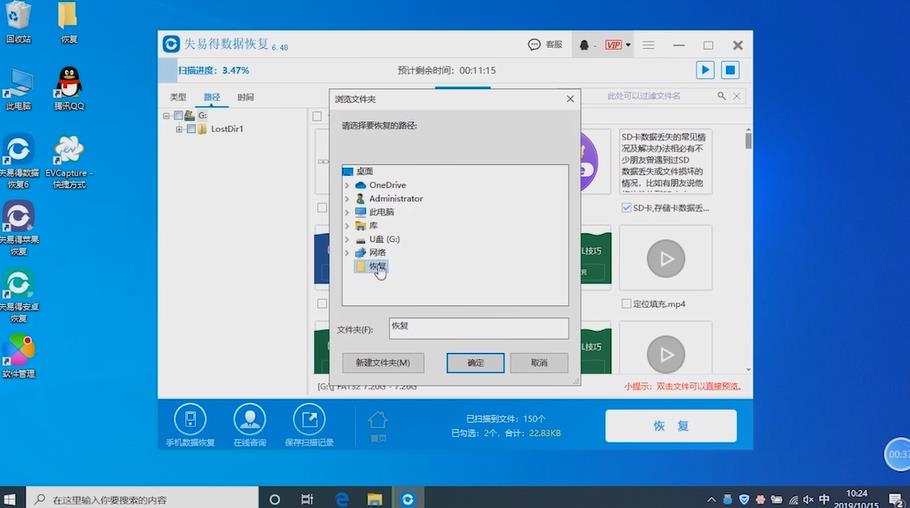910x508 pixels.
Task: Toggle the select-all checkbox above the file previews
Action: 317,116
